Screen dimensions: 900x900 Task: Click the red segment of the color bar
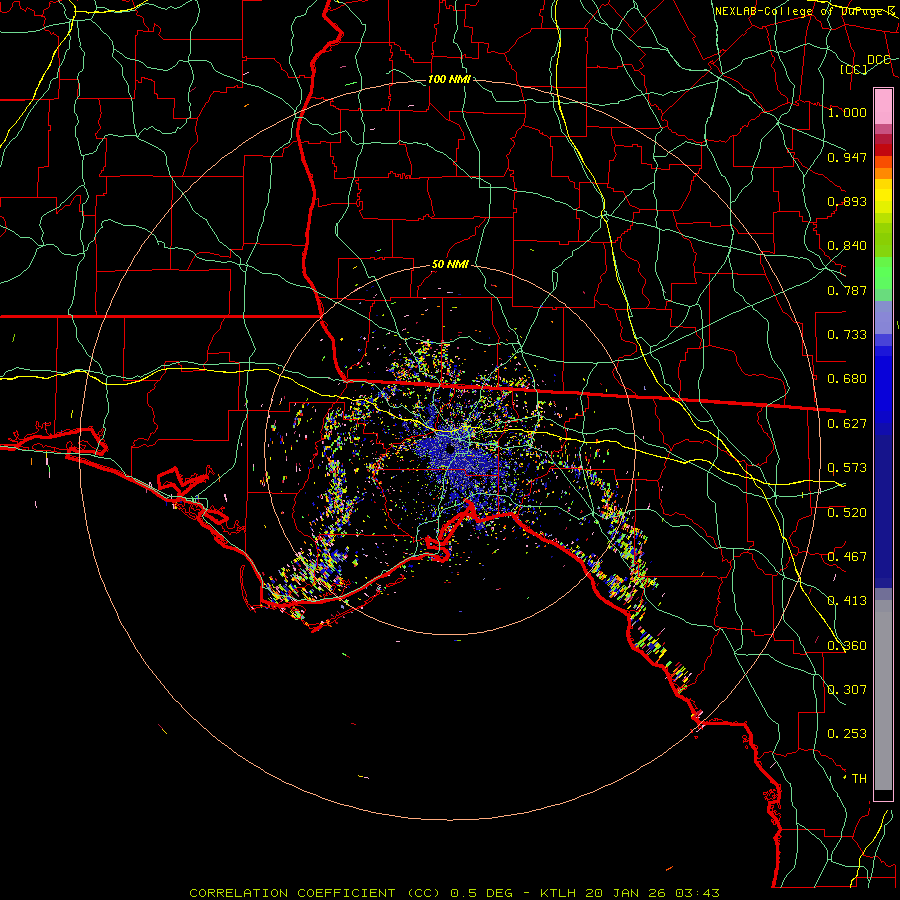tap(883, 150)
